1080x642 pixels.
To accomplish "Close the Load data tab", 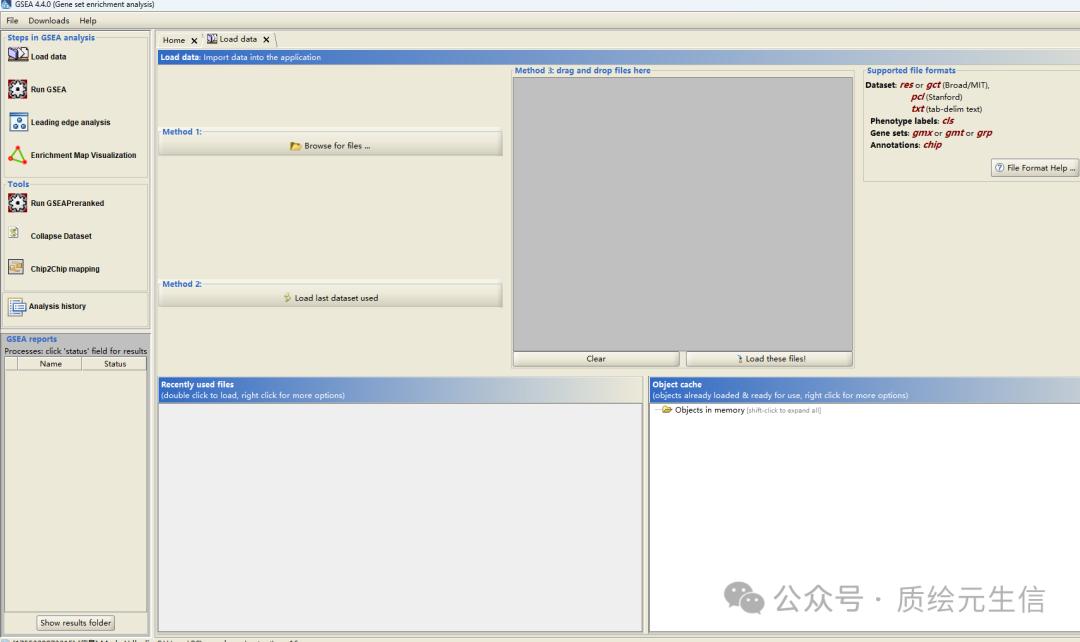I will (266, 40).
